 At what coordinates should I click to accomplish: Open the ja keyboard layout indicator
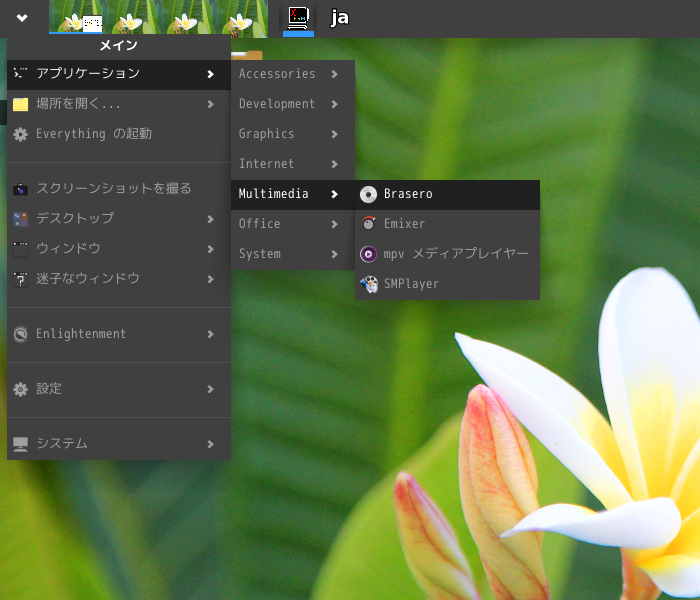pyautogui.click(x=340, y=18)
